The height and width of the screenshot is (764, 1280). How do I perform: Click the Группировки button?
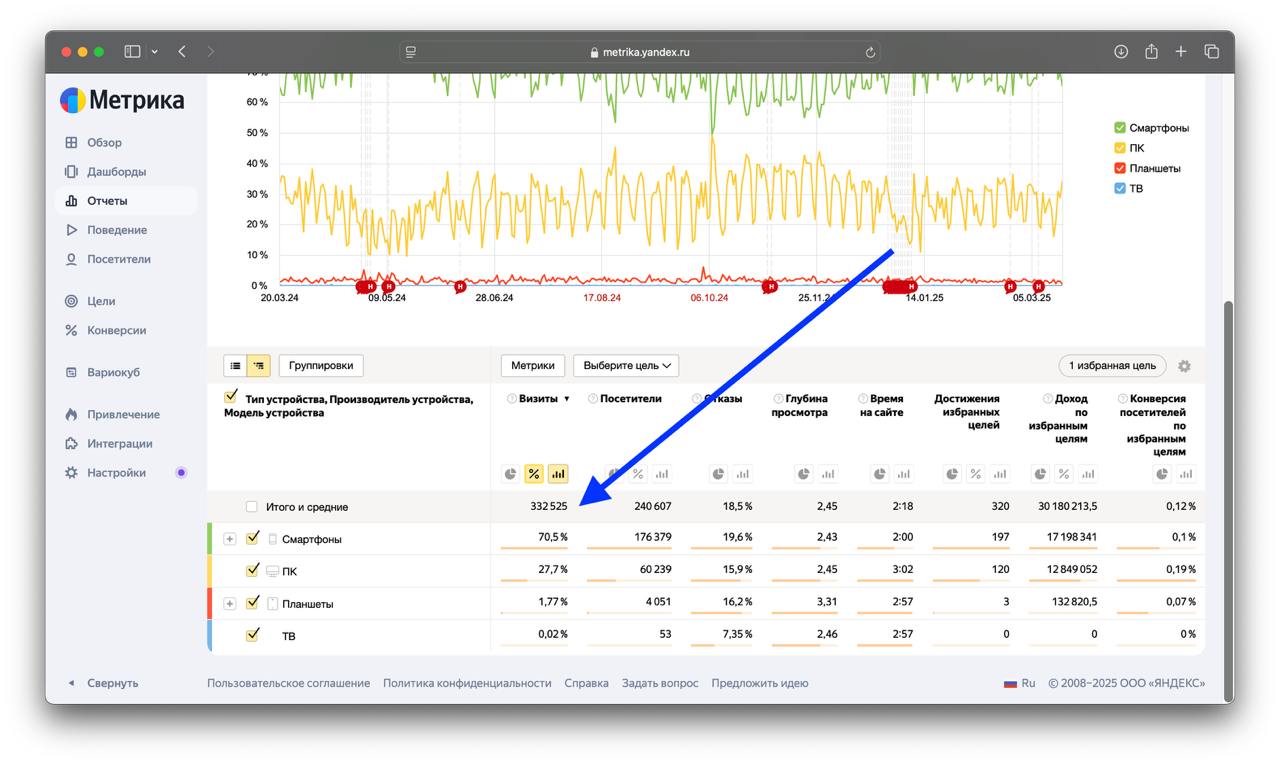(321, 366)
